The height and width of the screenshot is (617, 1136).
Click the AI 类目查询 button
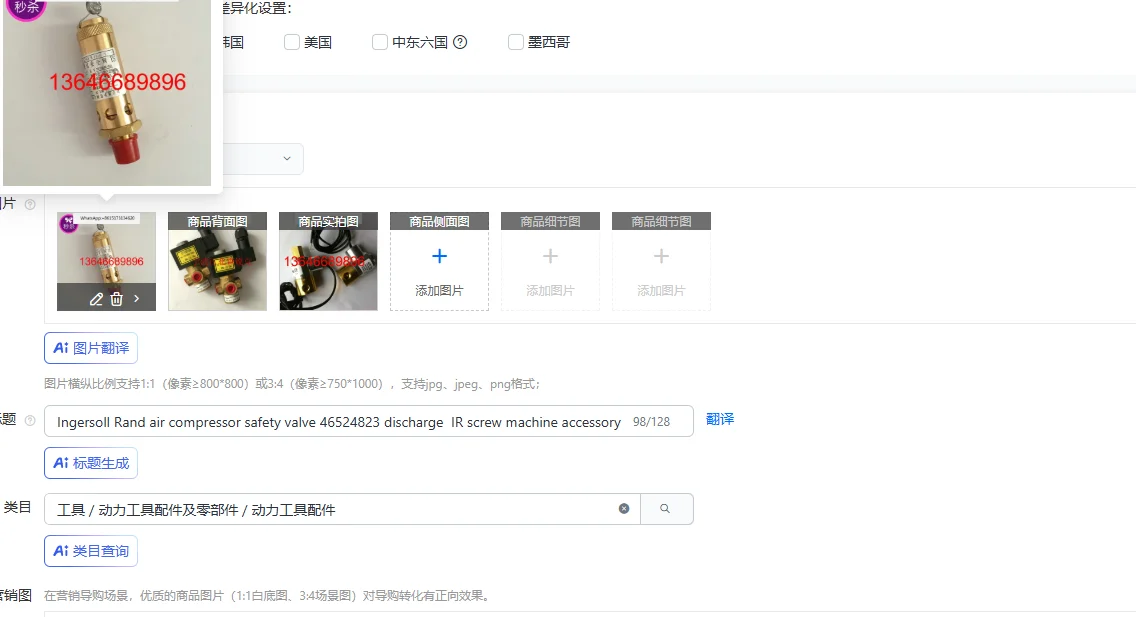click(x=91, y=551)
